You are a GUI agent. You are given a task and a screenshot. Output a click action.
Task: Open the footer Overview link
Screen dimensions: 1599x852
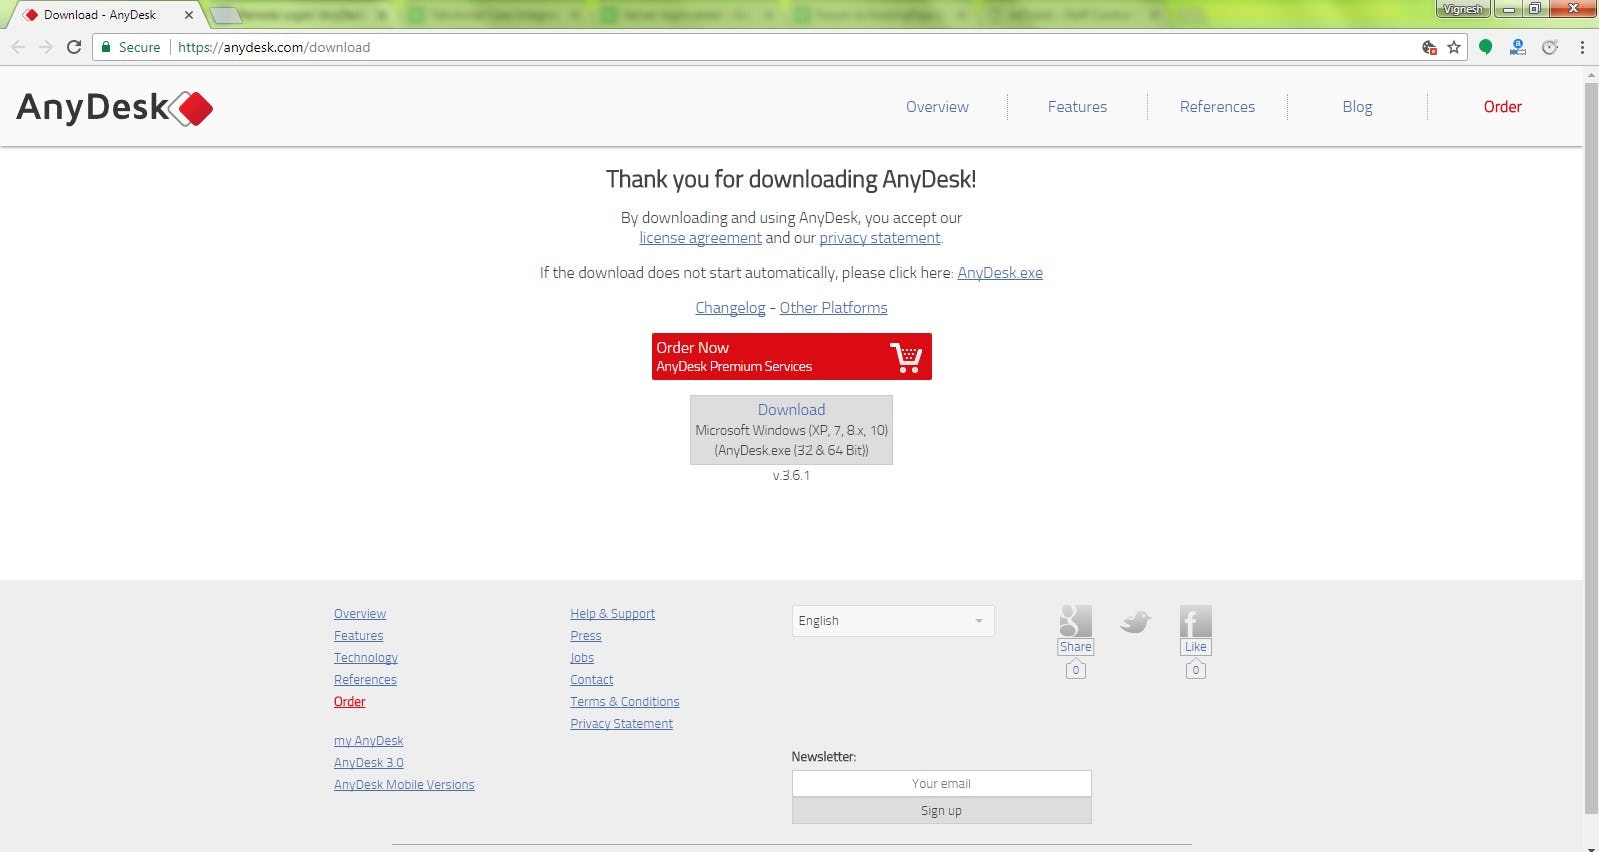click(x=360, y=614)
